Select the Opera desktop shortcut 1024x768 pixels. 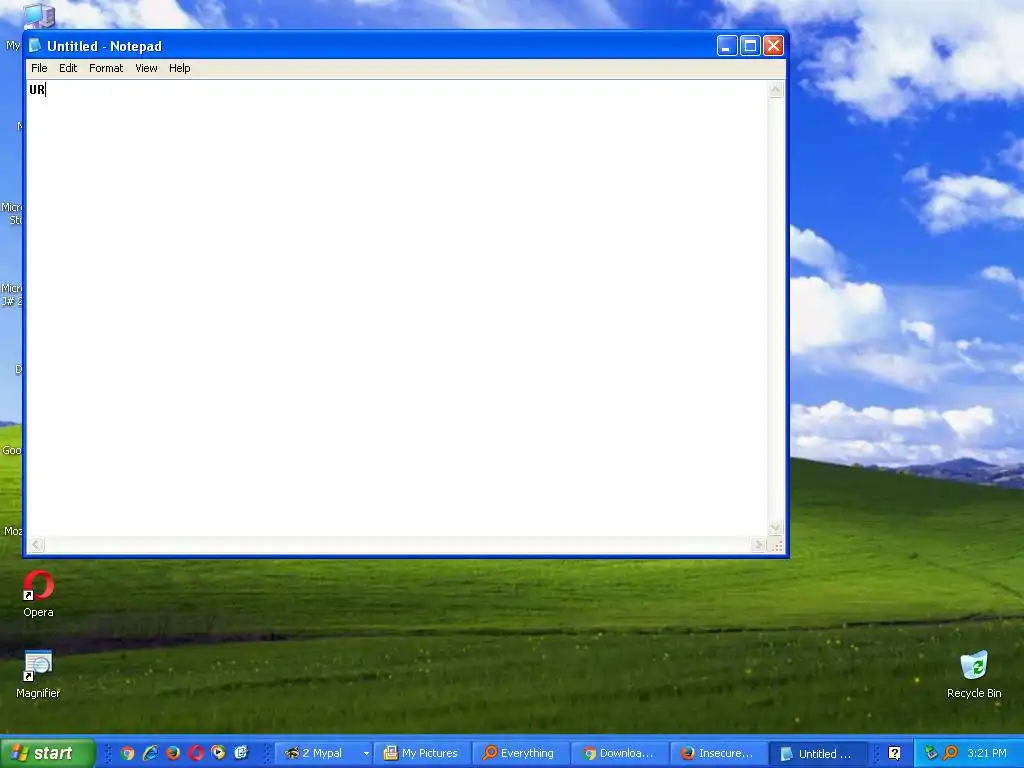39,594
